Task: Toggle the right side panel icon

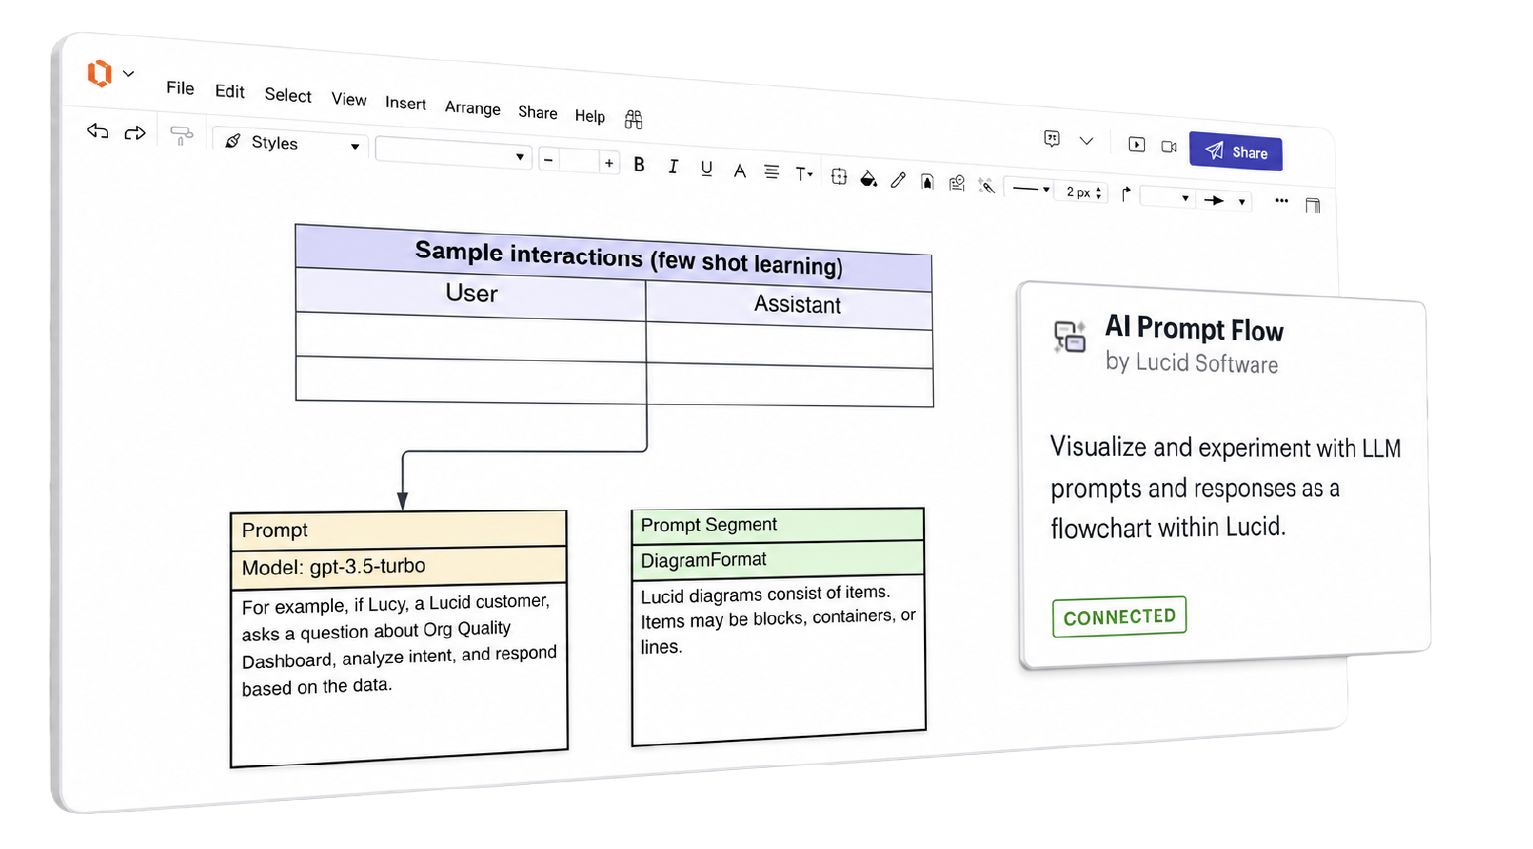Action: pyautogui.click(x=1313, y=205)
